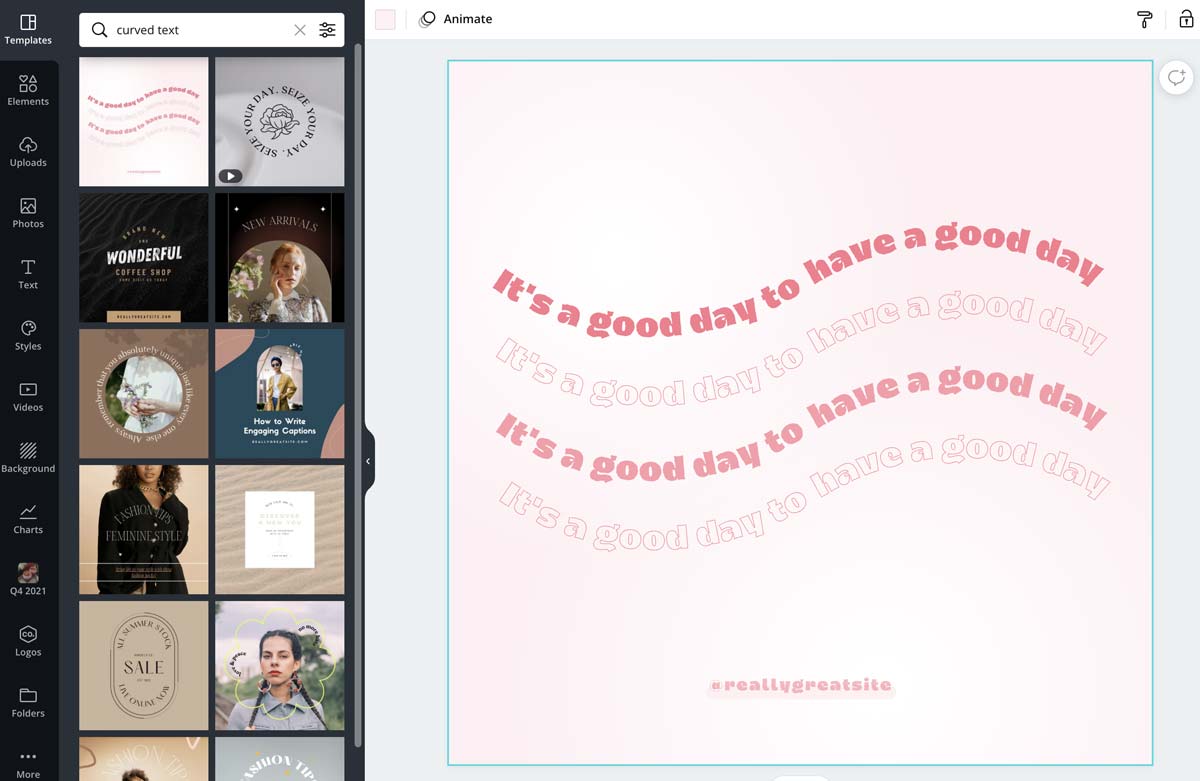Select the brown circular text flower template
The width and height of the screenshot is (1200, 781).
click(144, 393)
